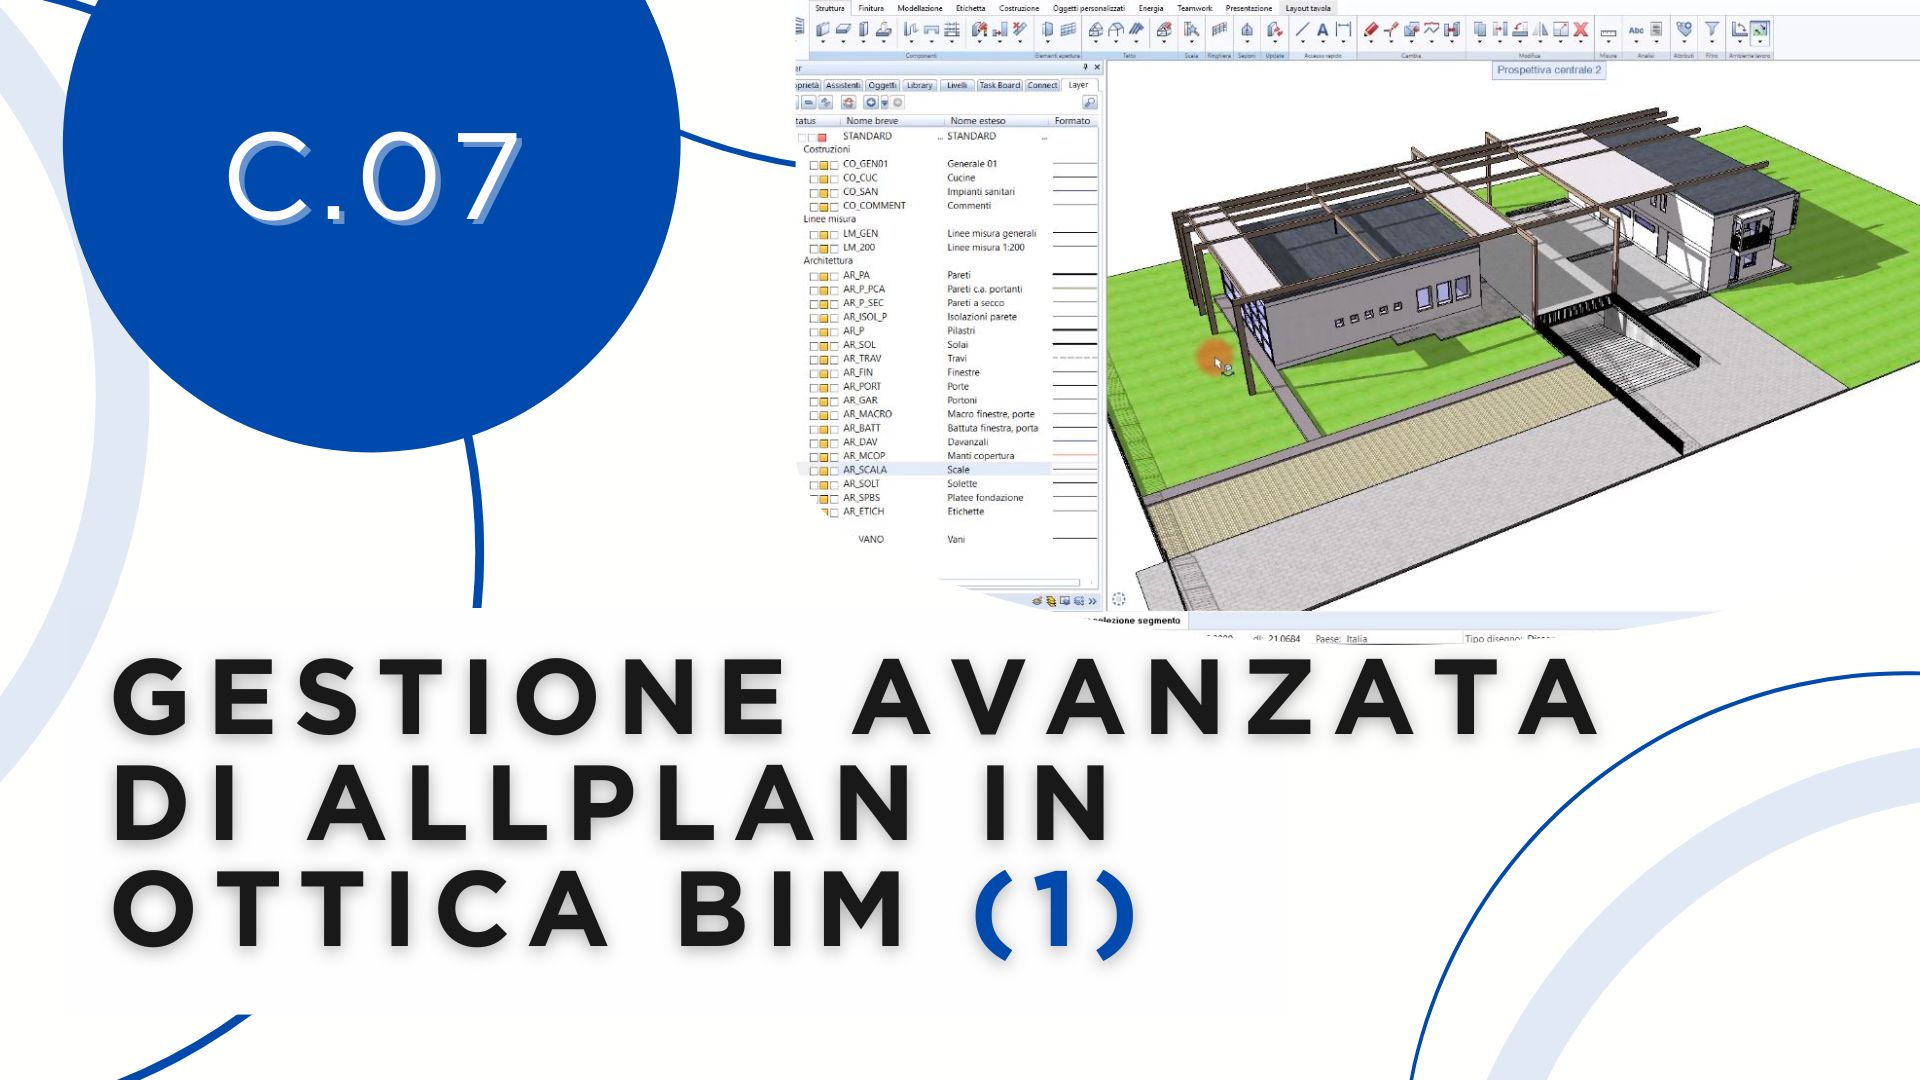Click the facade grid tool in Elementi apertura
This screenshot has height=1080, width=1920.
click(1068, 29)
